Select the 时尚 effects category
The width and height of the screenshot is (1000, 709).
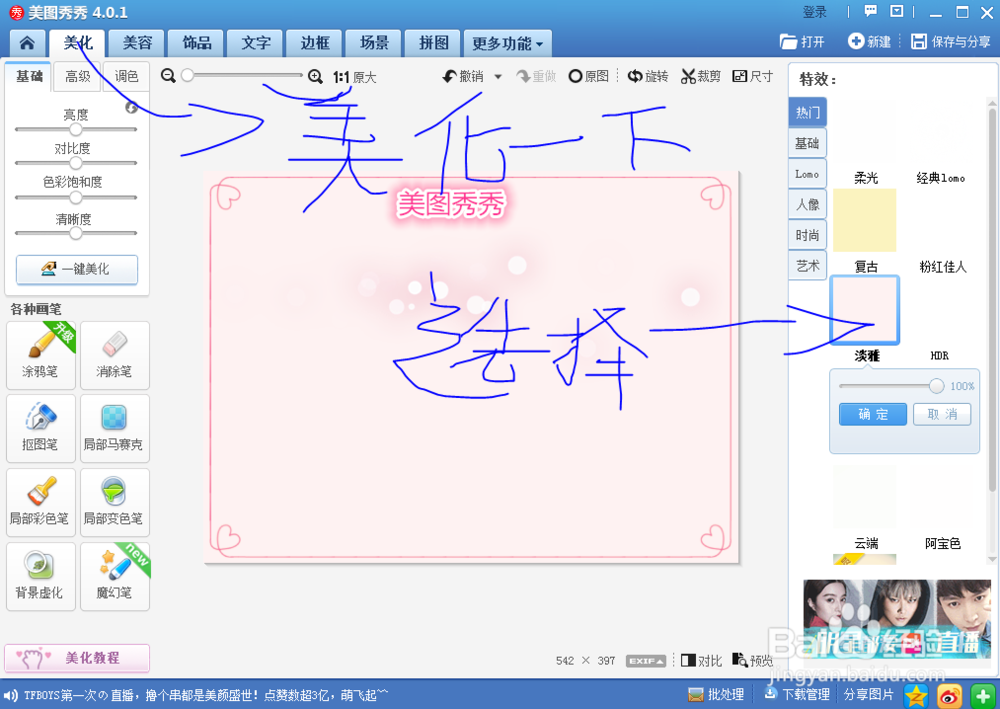[807, 235]
